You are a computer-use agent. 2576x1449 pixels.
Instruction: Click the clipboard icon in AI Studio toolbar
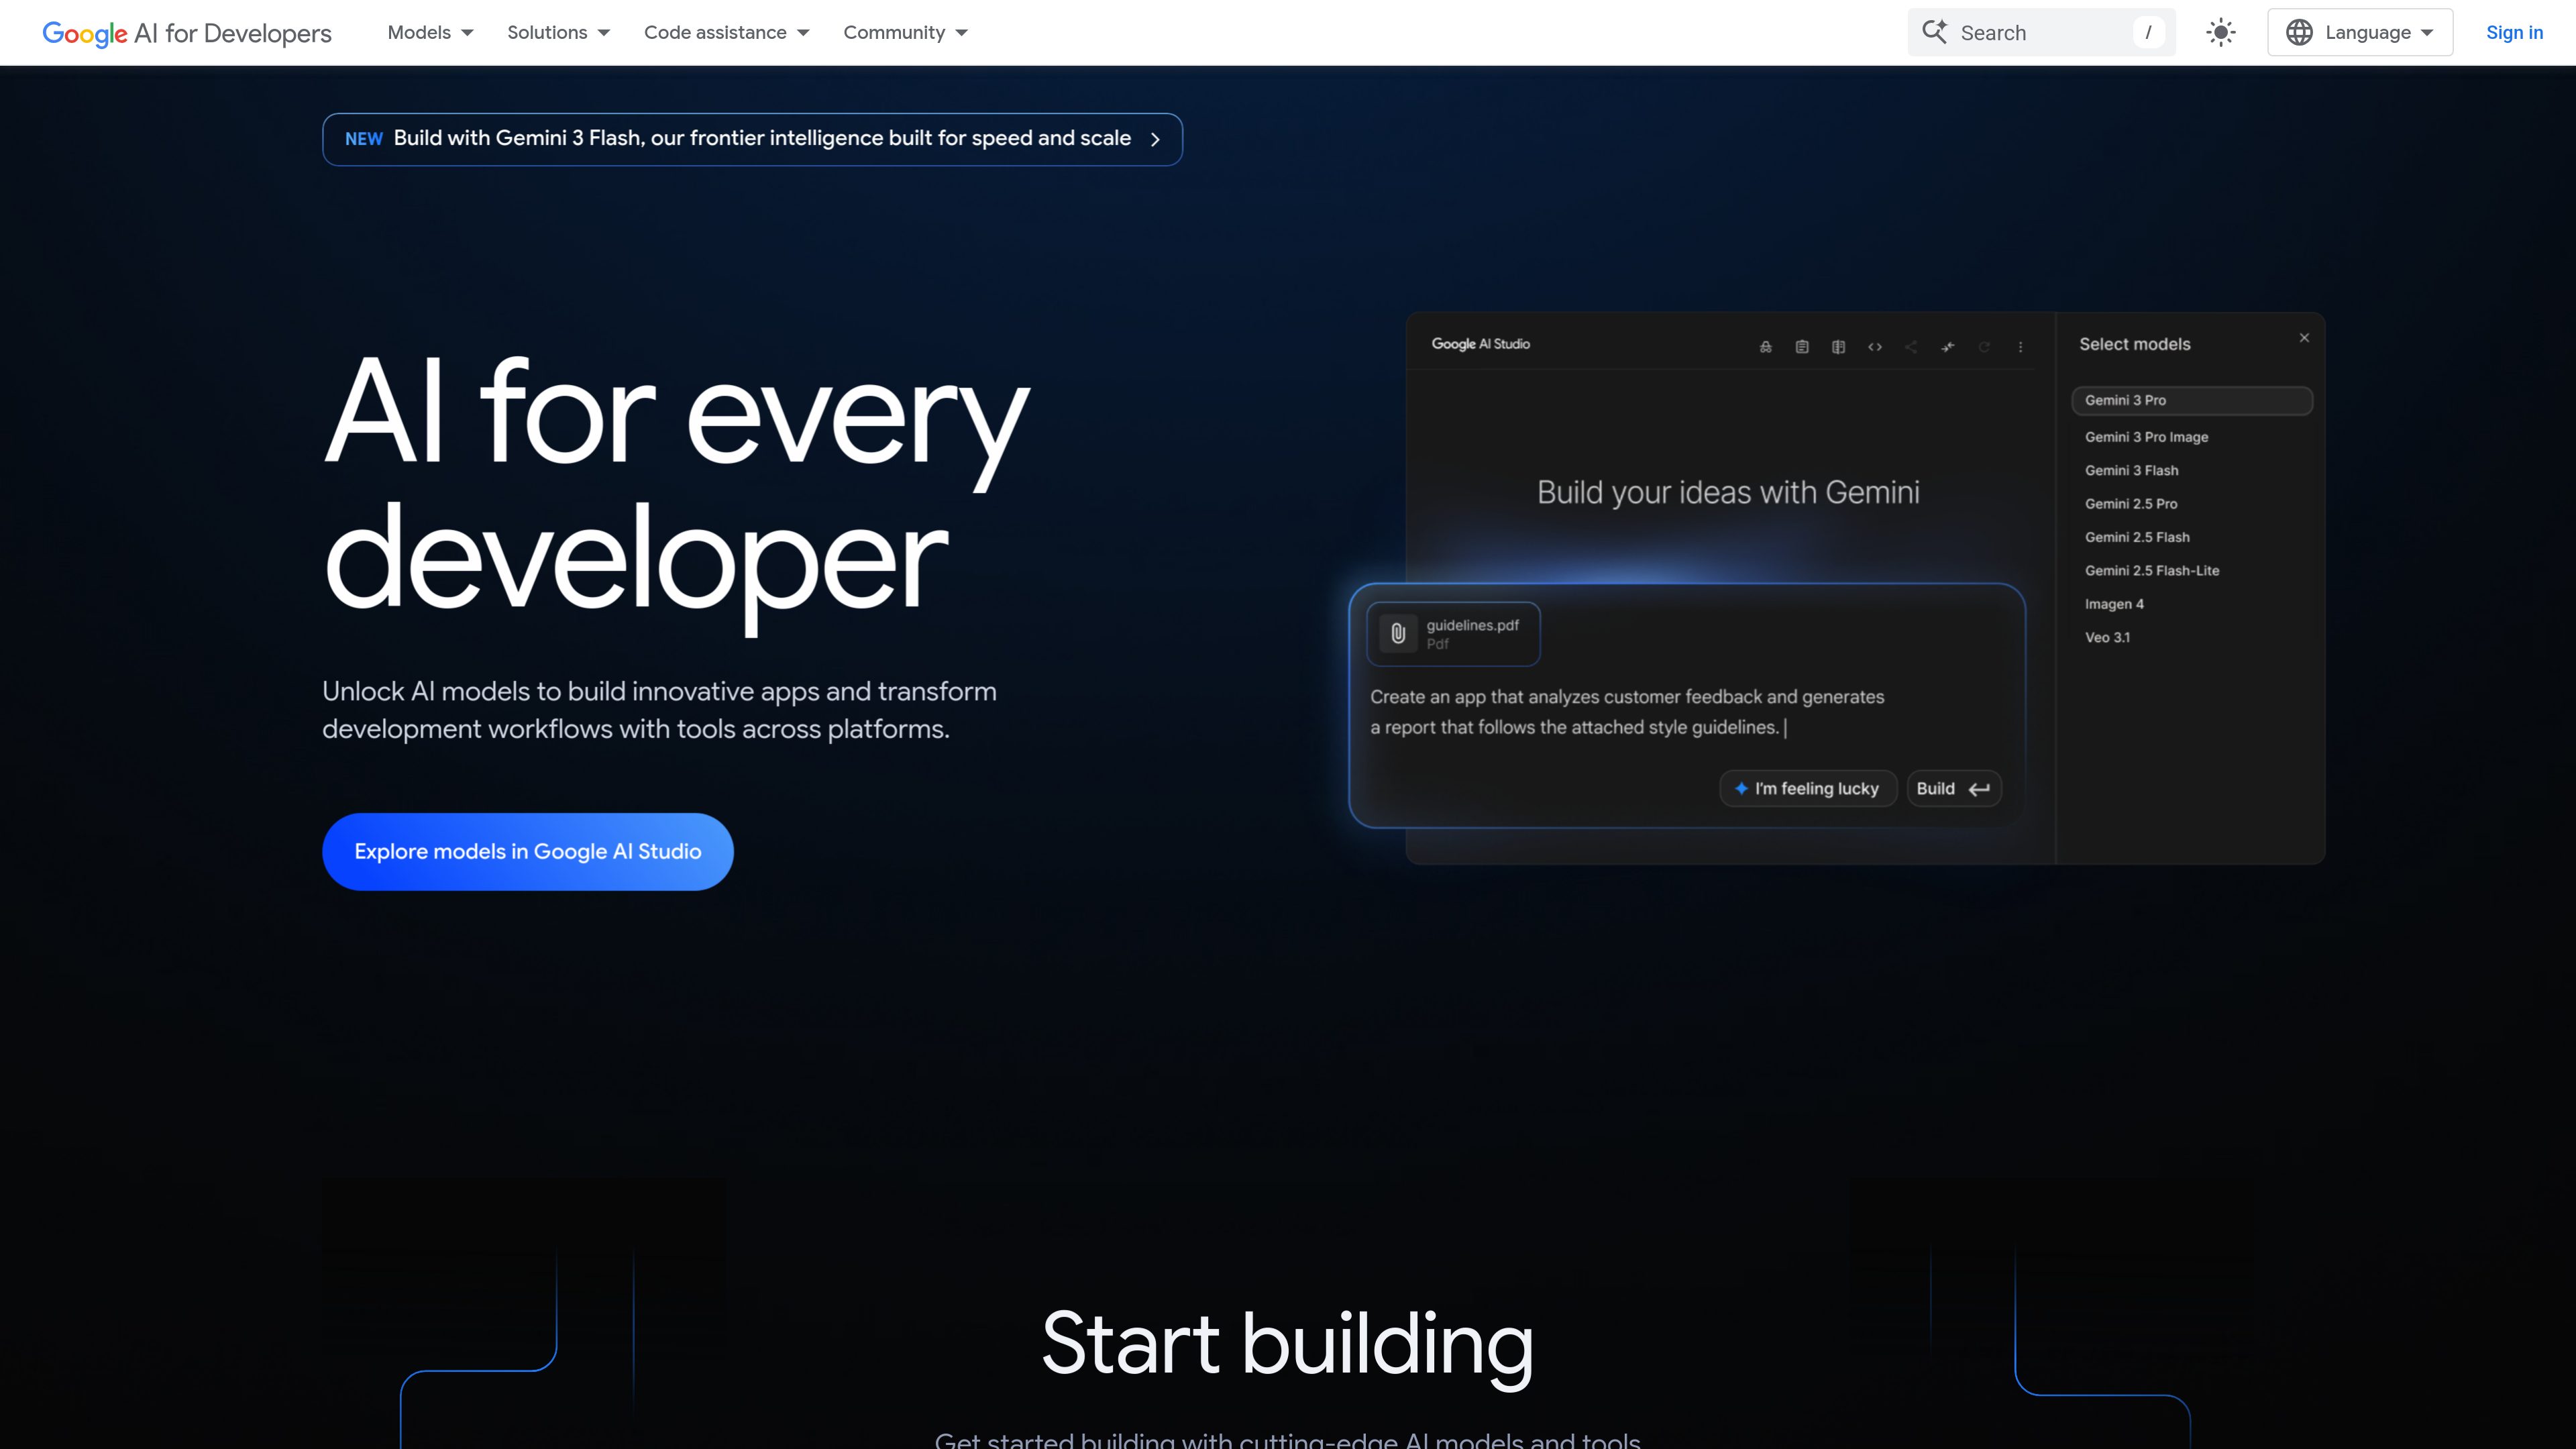1802,347
